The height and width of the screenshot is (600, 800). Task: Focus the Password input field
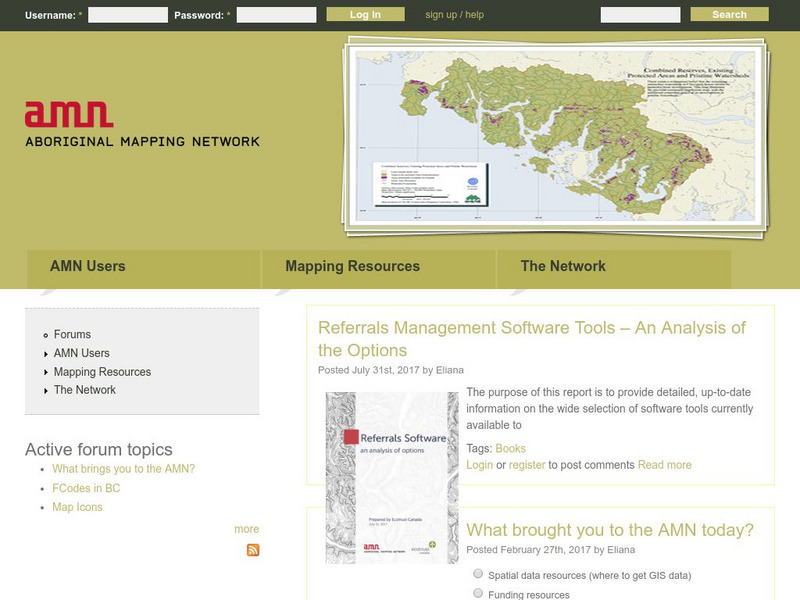276,15
